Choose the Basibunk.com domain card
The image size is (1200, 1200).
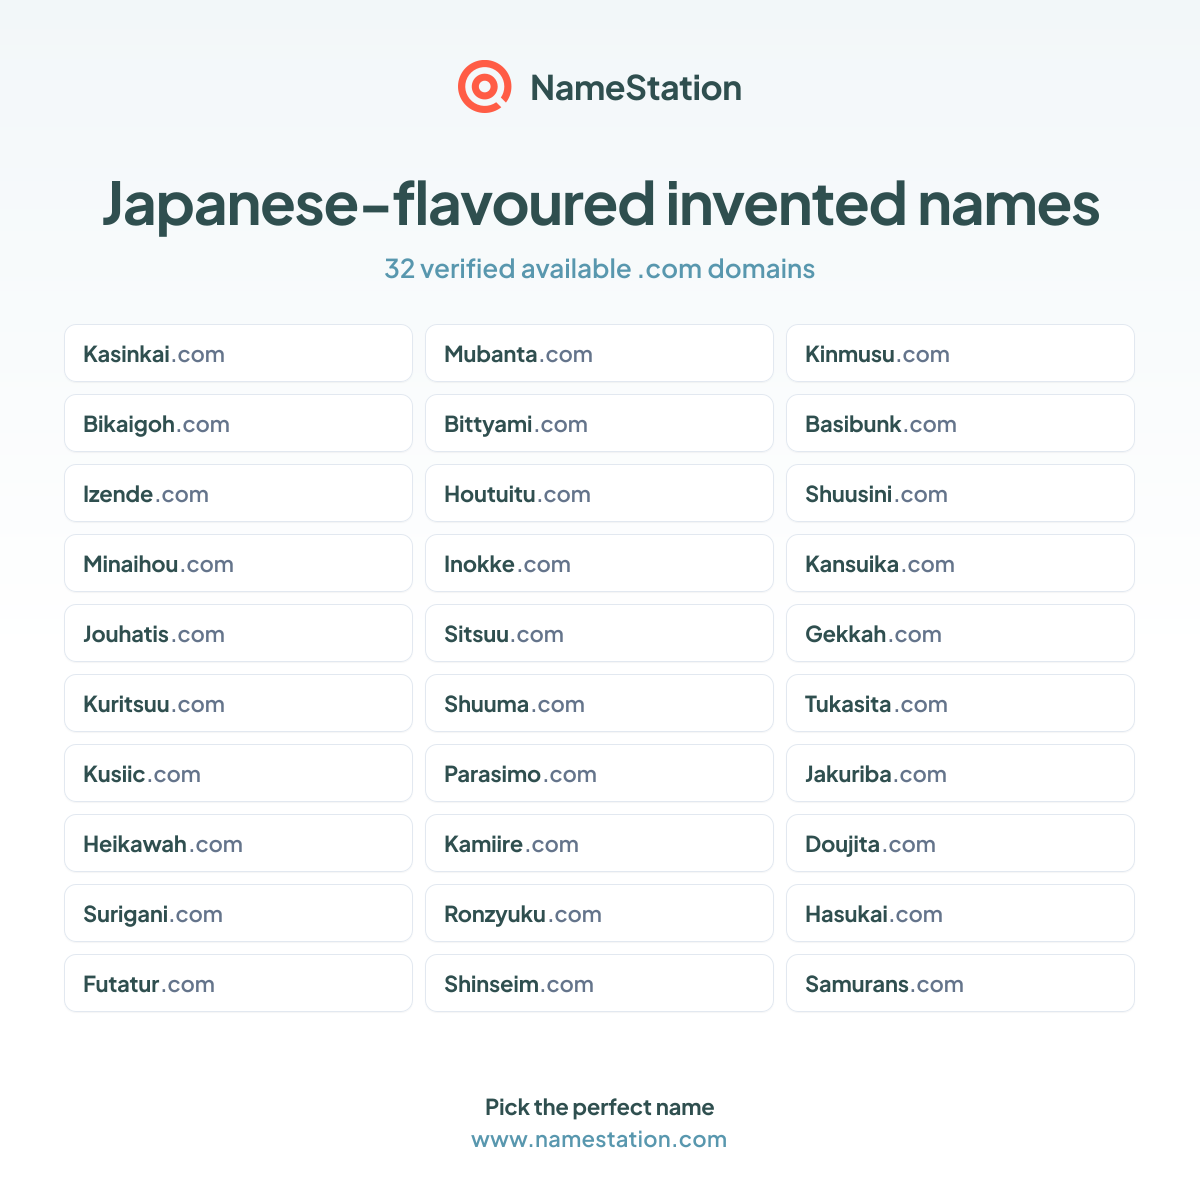click(x=961, y=423)
